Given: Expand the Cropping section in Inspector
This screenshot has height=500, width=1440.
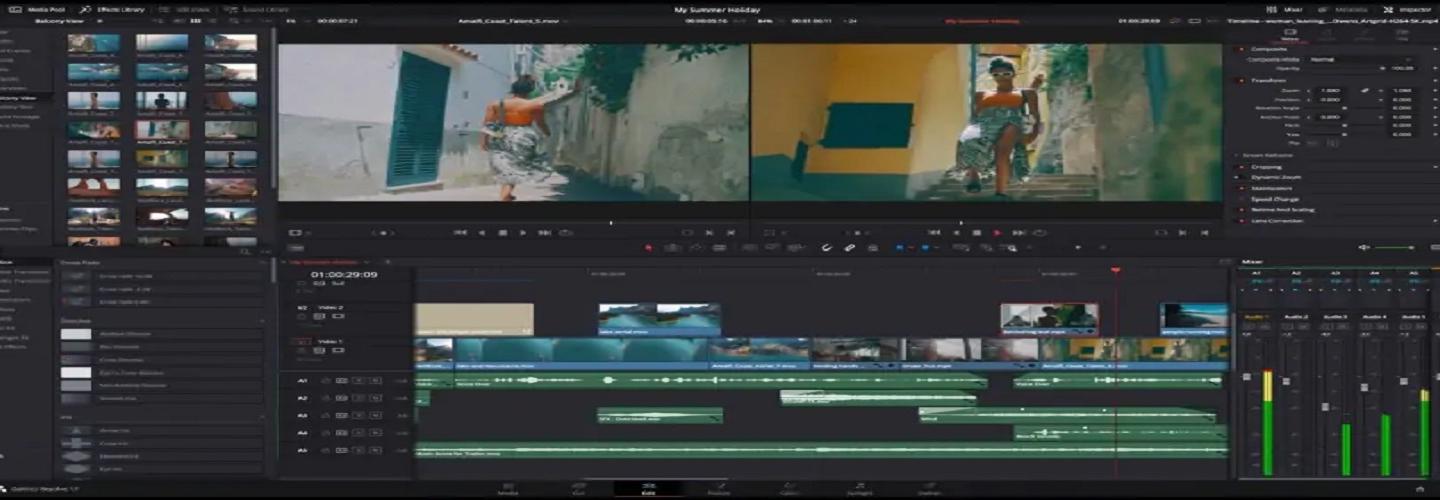Looking at the screenshot, I should 1266,166.
